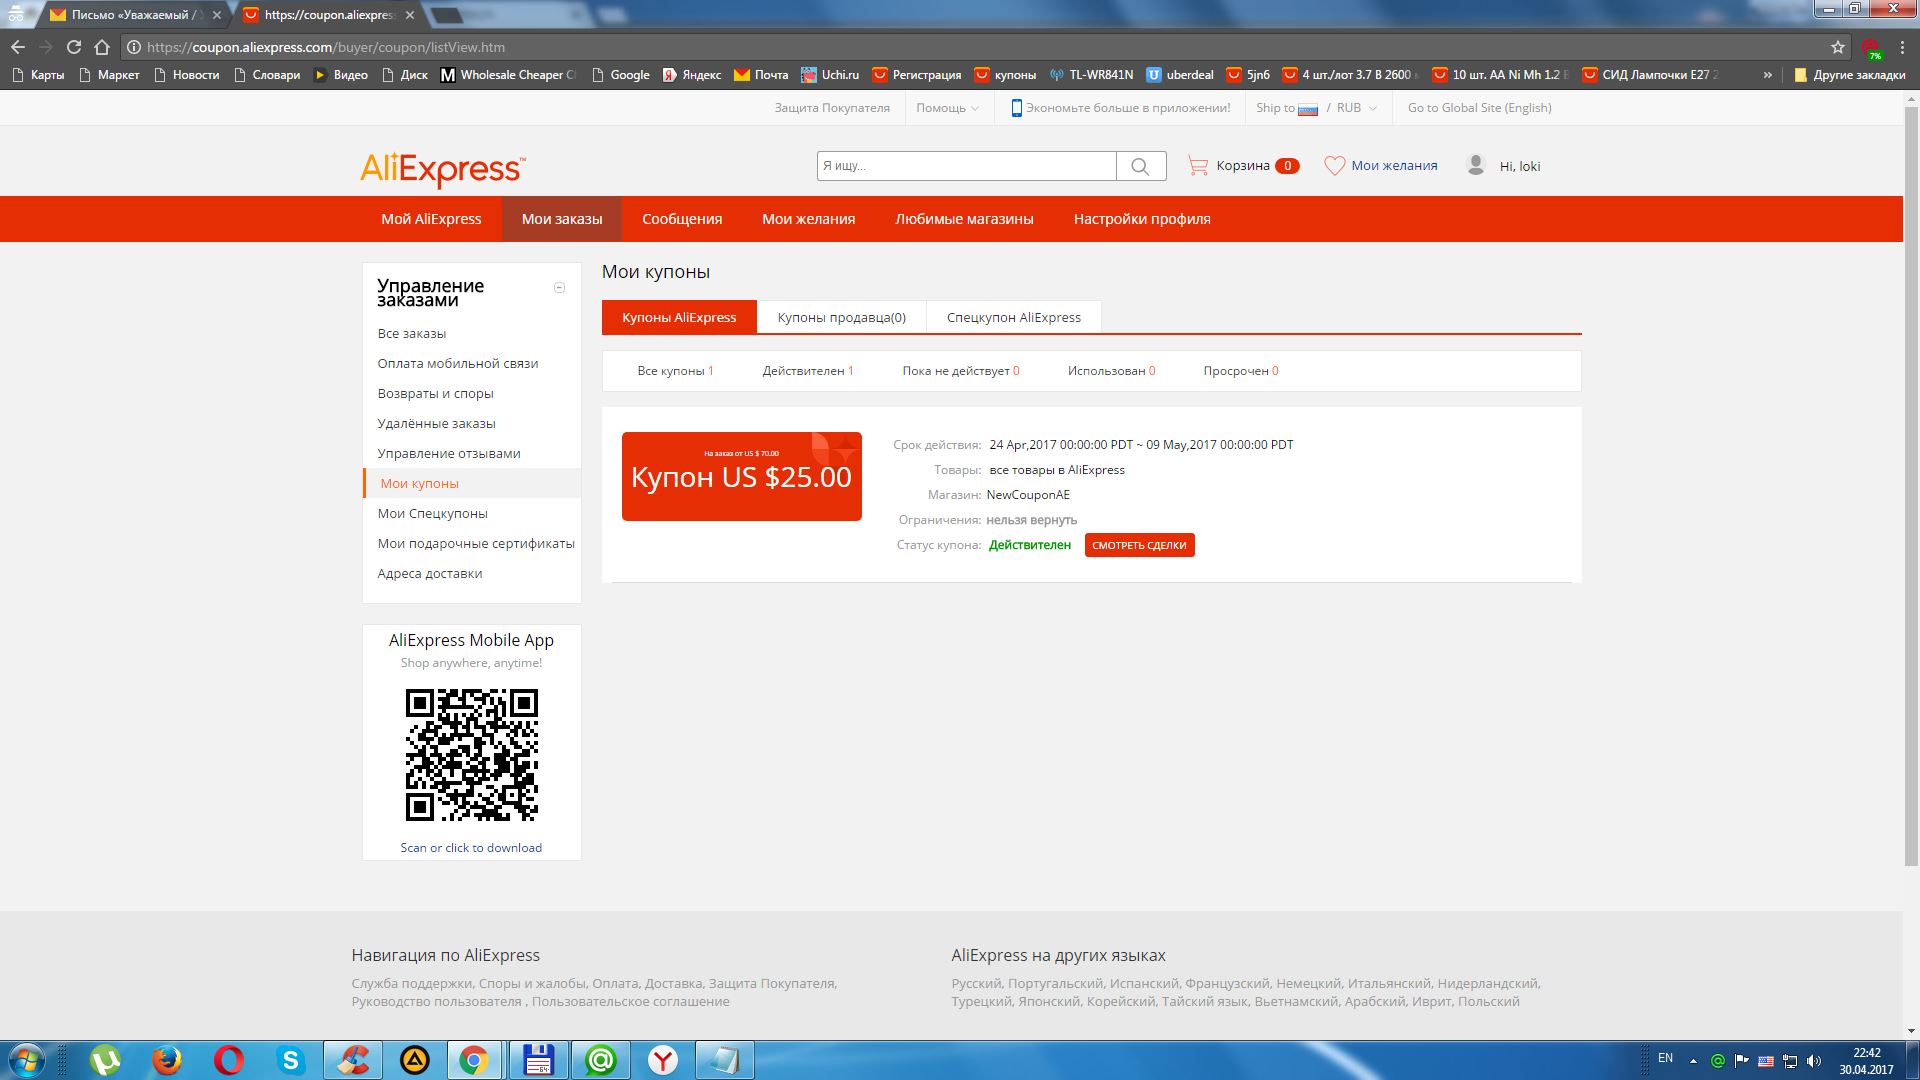Open the uberdeal bookmark

pos(1180,75)
